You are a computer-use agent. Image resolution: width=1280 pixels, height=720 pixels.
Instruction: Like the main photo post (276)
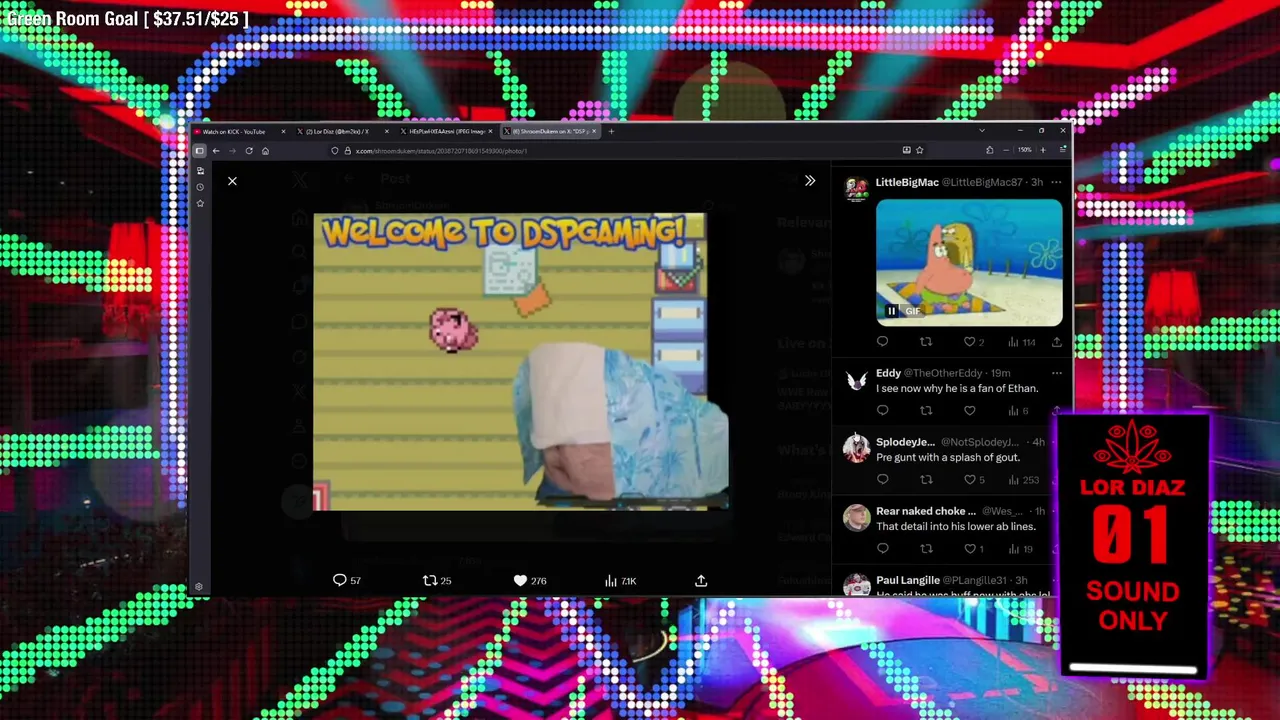click(530, 580)
